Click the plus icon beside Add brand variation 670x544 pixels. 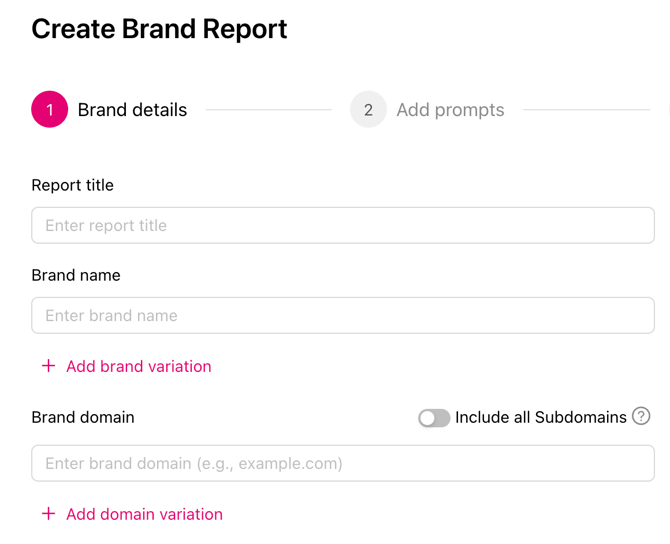click(x=48, y=366)
